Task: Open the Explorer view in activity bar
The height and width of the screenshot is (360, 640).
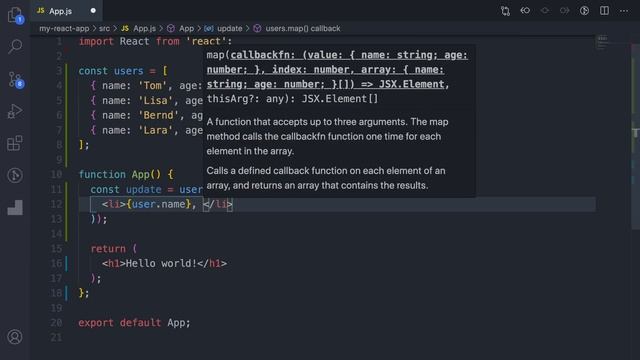Action: coord(15,15)
